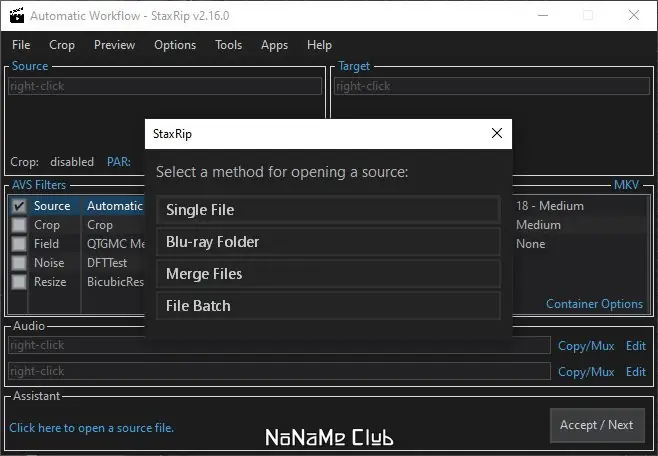Click the PAR link
The width and height of the screenshot is (658, 456).
tap(119, 162)
